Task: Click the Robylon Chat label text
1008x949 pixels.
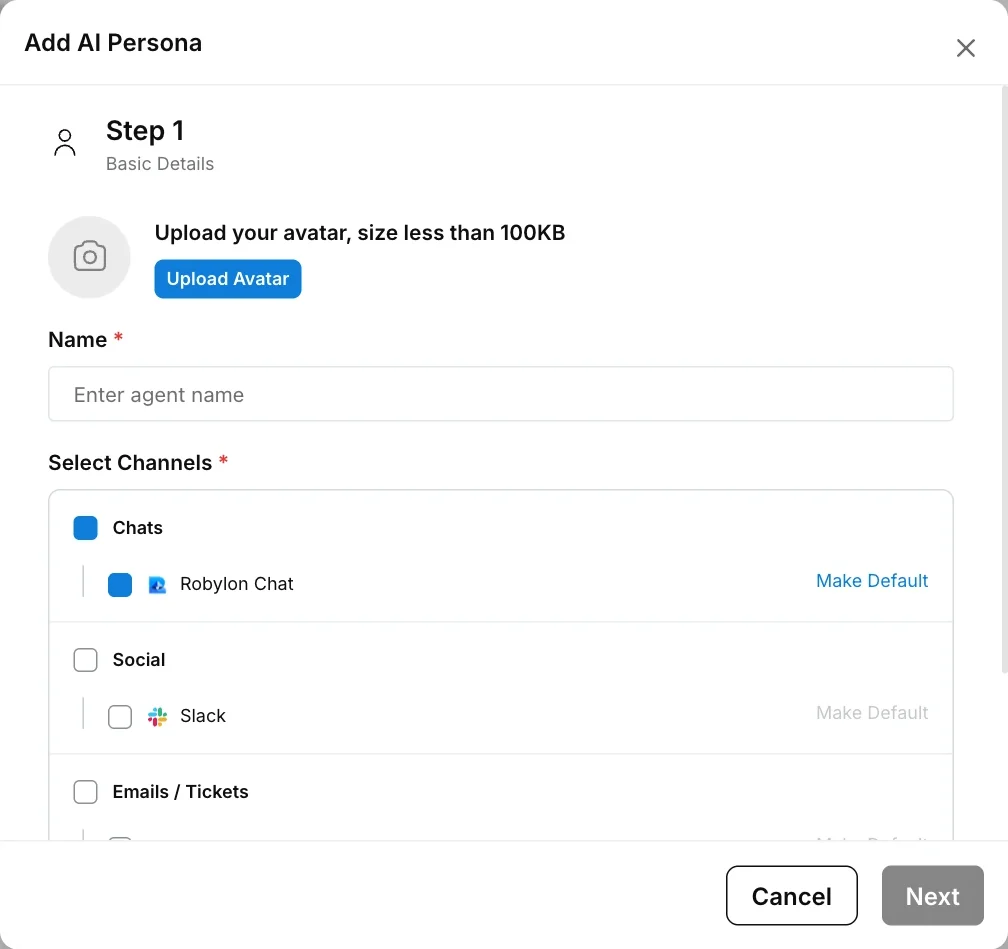Action: click(236, 584)
